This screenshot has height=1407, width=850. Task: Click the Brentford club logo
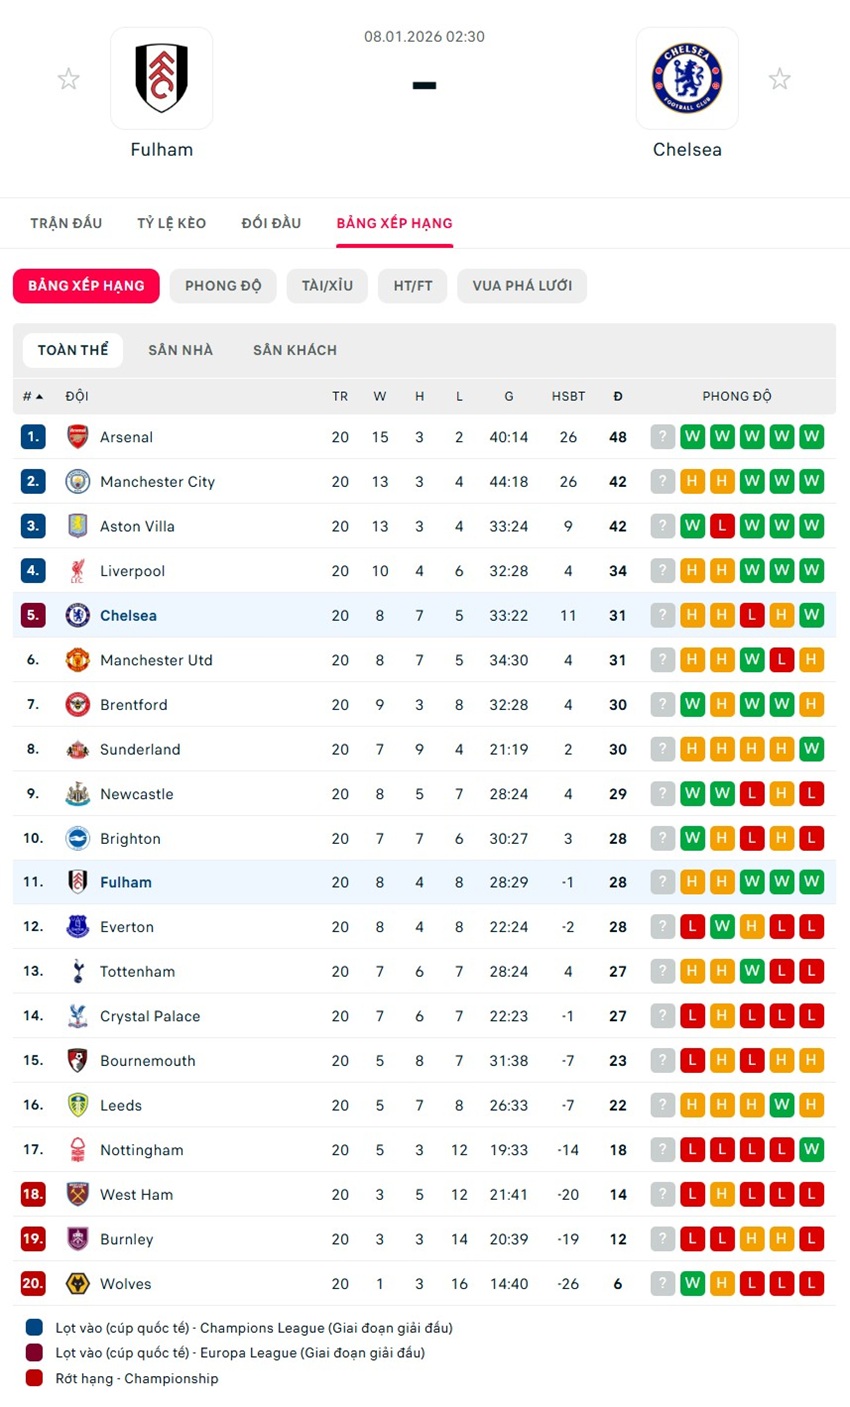(77, 705)
